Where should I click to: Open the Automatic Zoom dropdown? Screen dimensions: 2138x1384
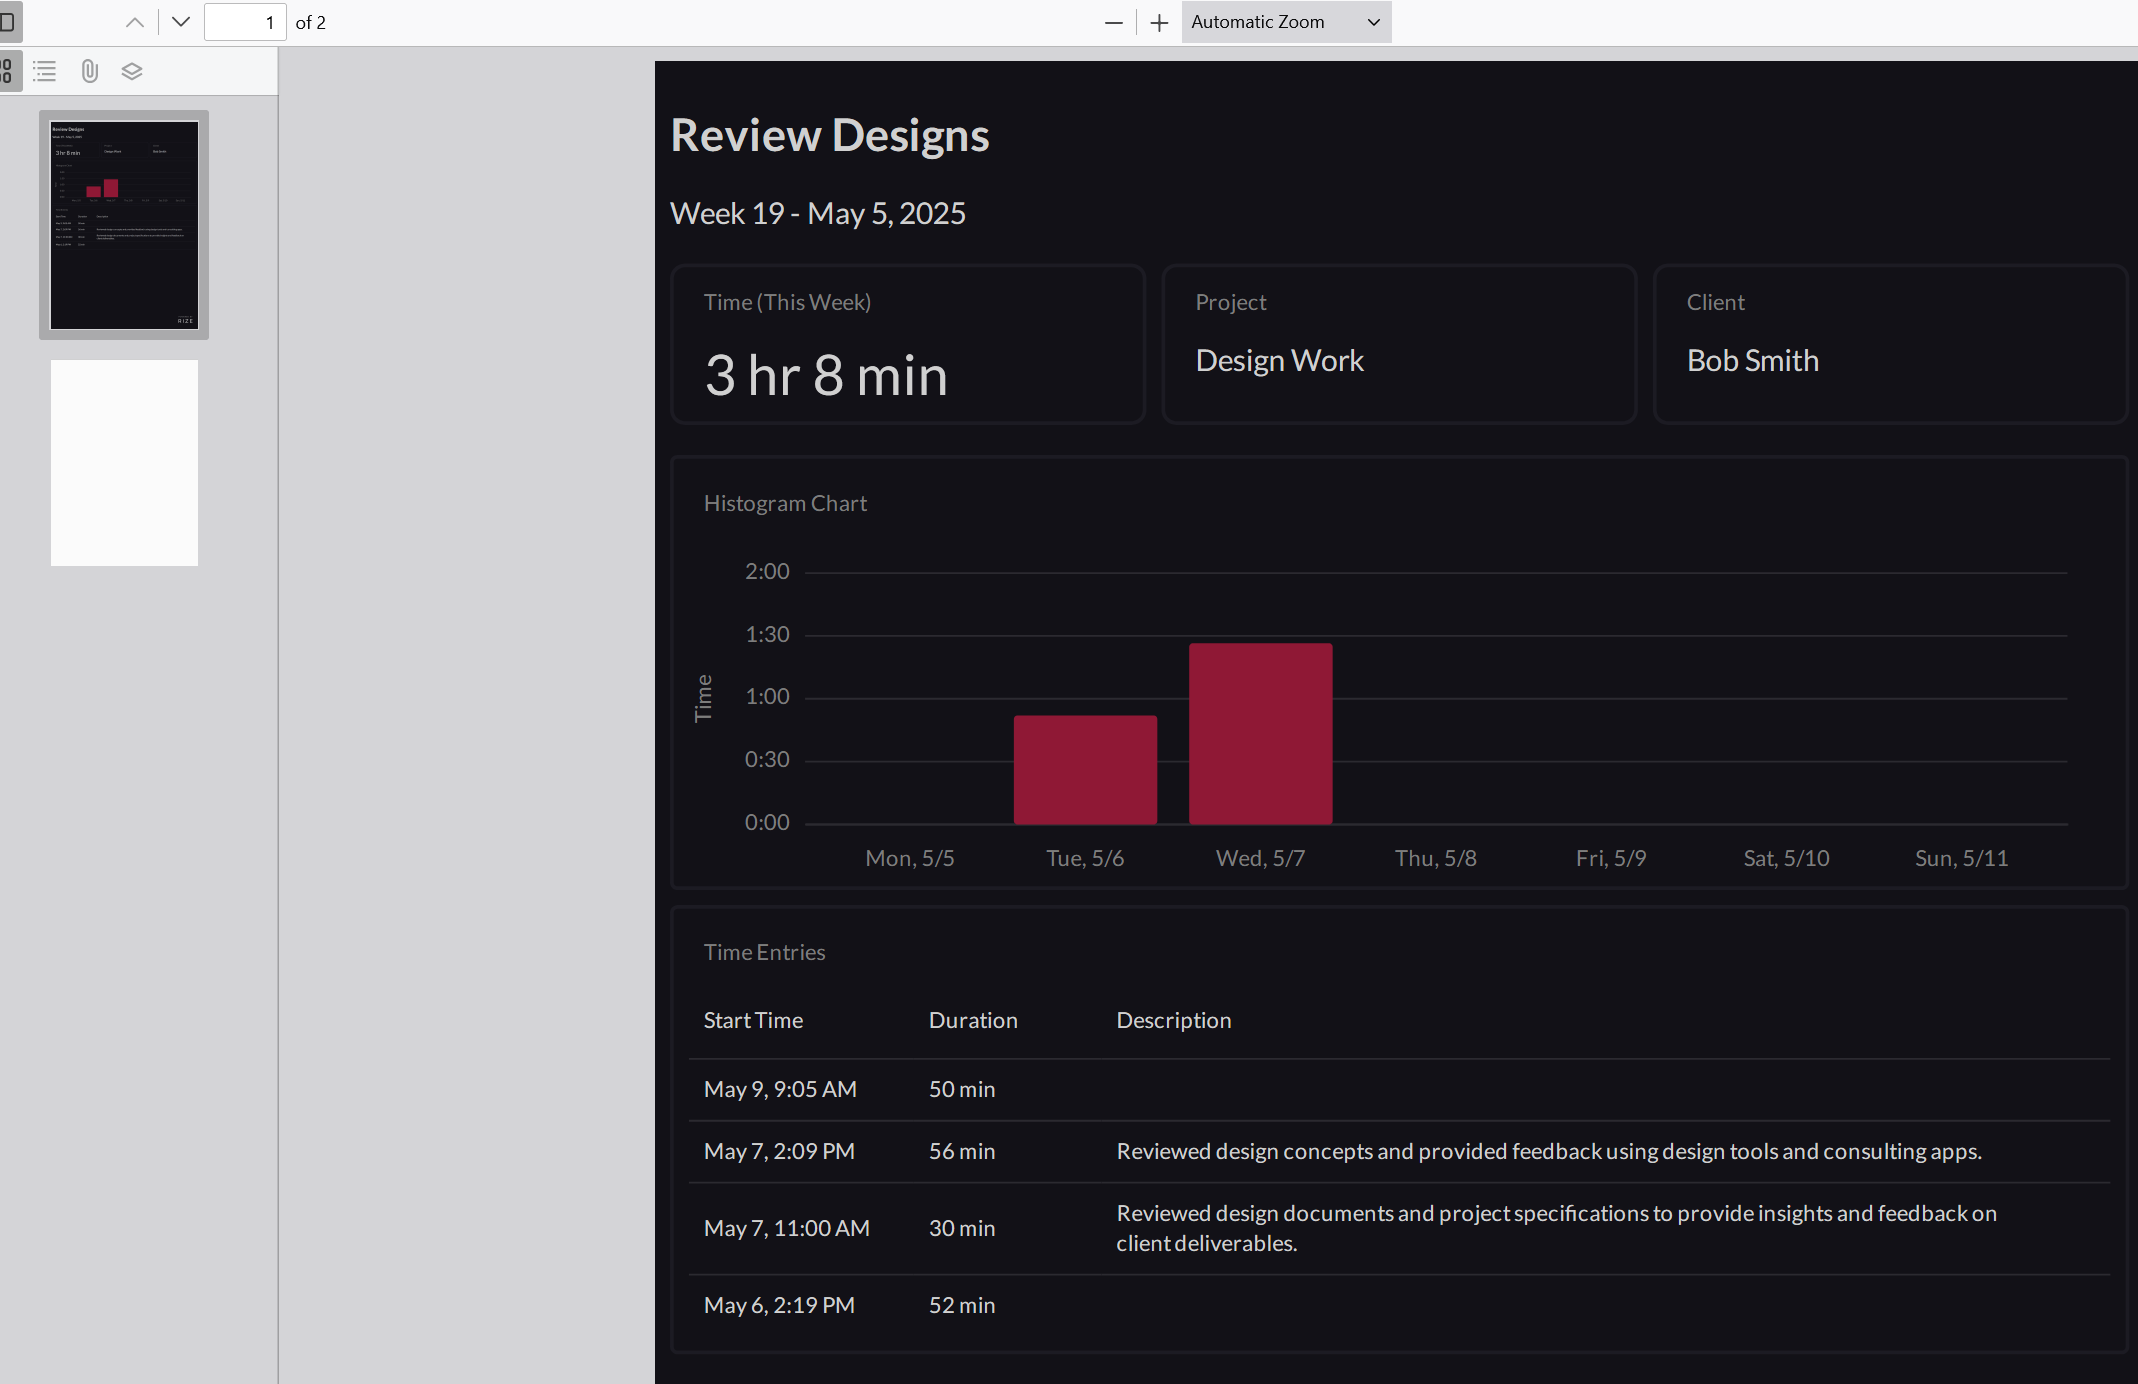pyautogui.click(x=1285, y=21)
